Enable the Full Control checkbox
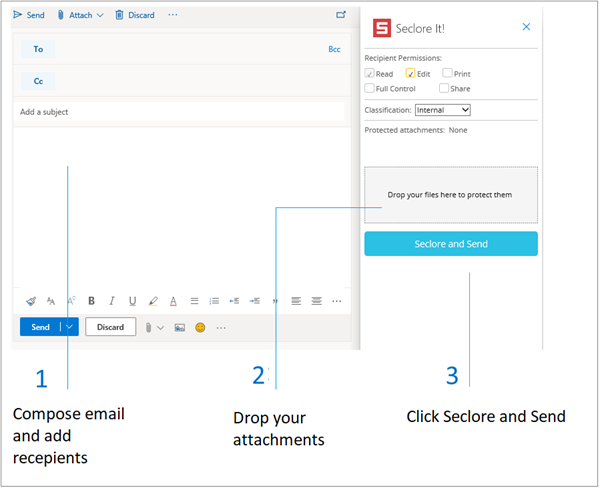The height and width of the screenshot is (492, 602). click(x=371, y=89)
